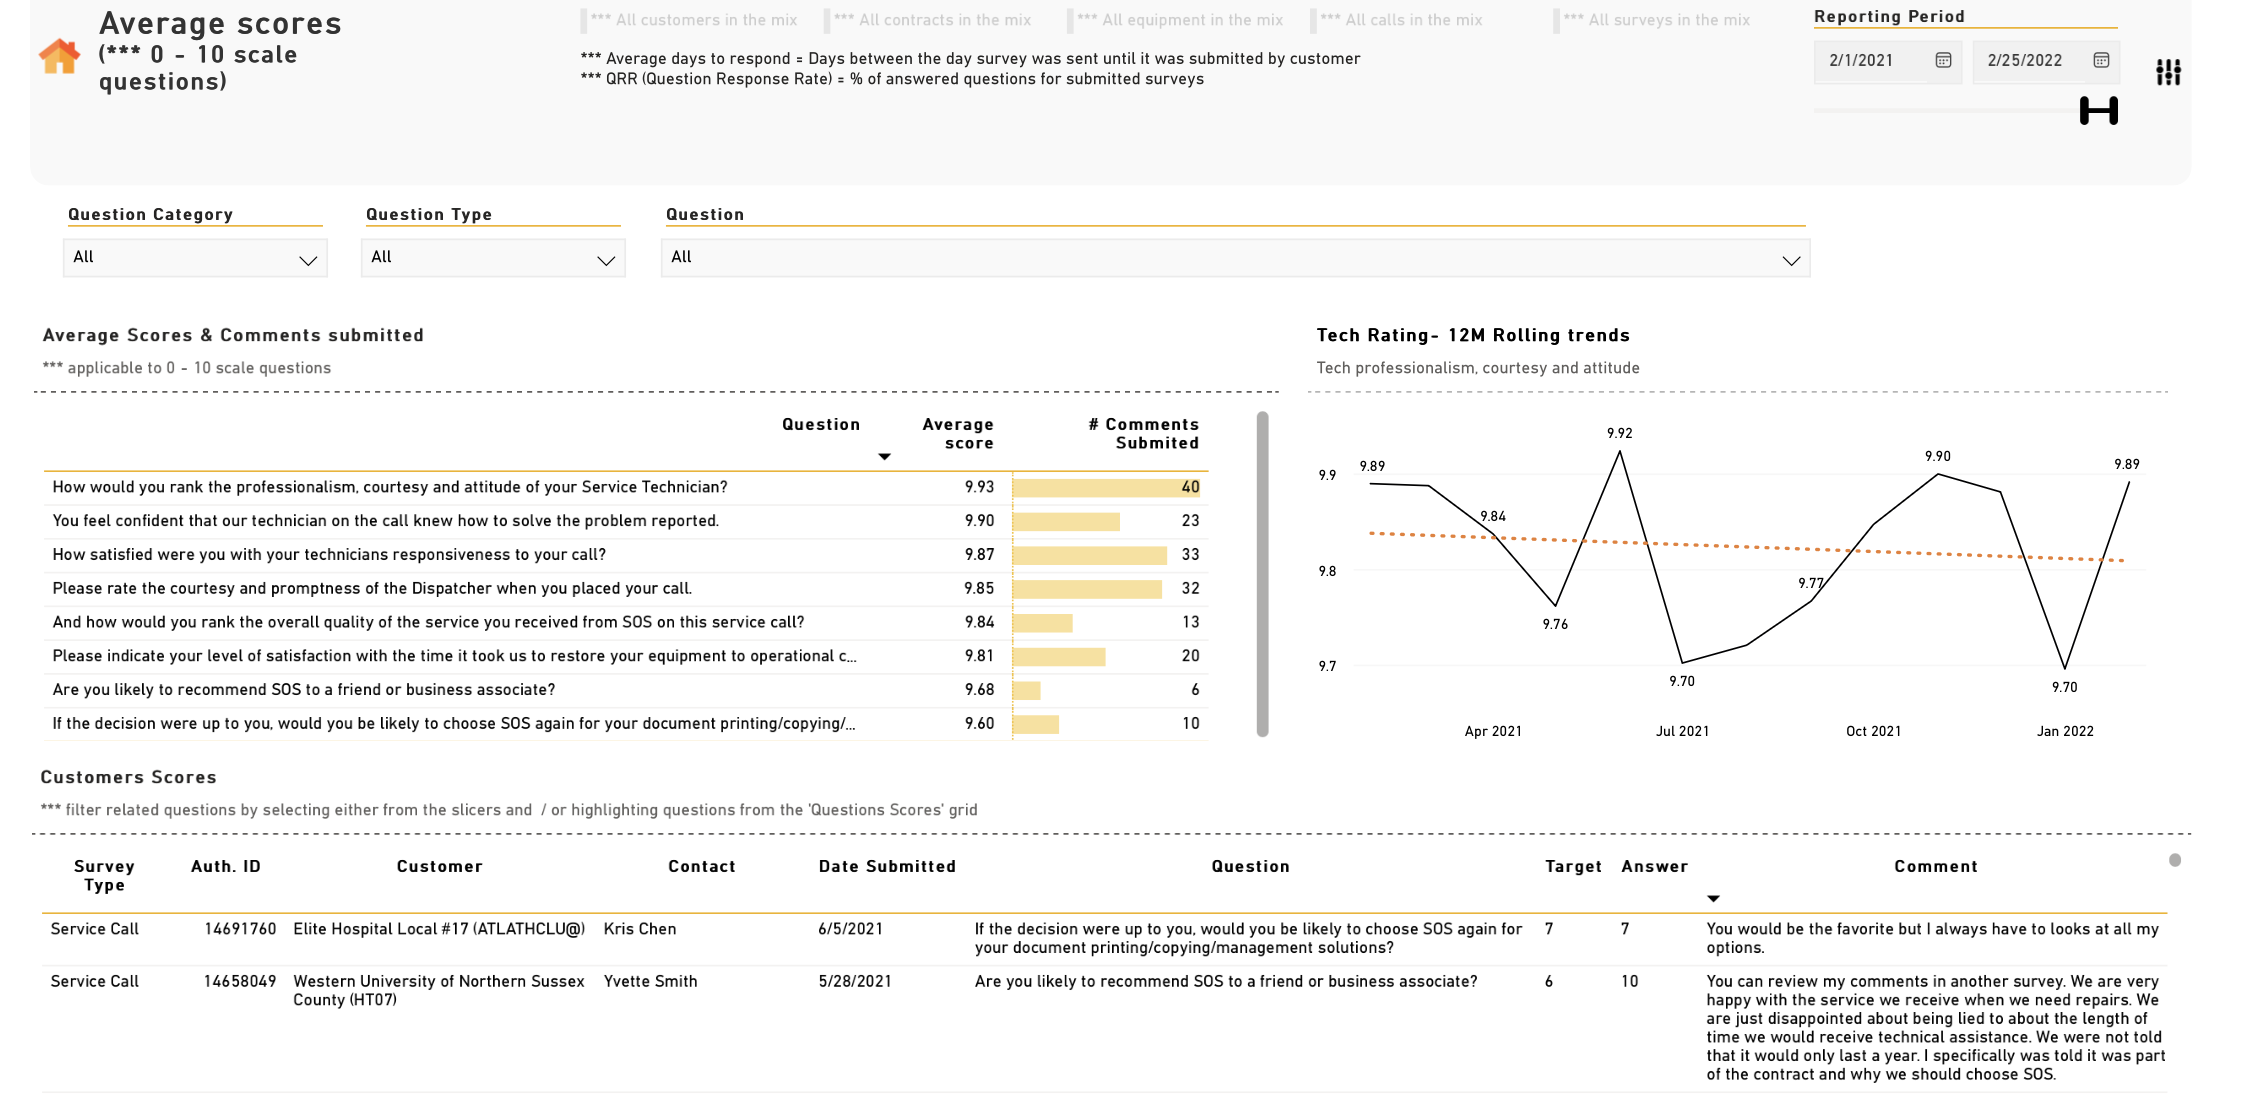Click the 5/28/2021 date submitted cell
Viewport: 2248px width, 1096px height.
[855, 982]
